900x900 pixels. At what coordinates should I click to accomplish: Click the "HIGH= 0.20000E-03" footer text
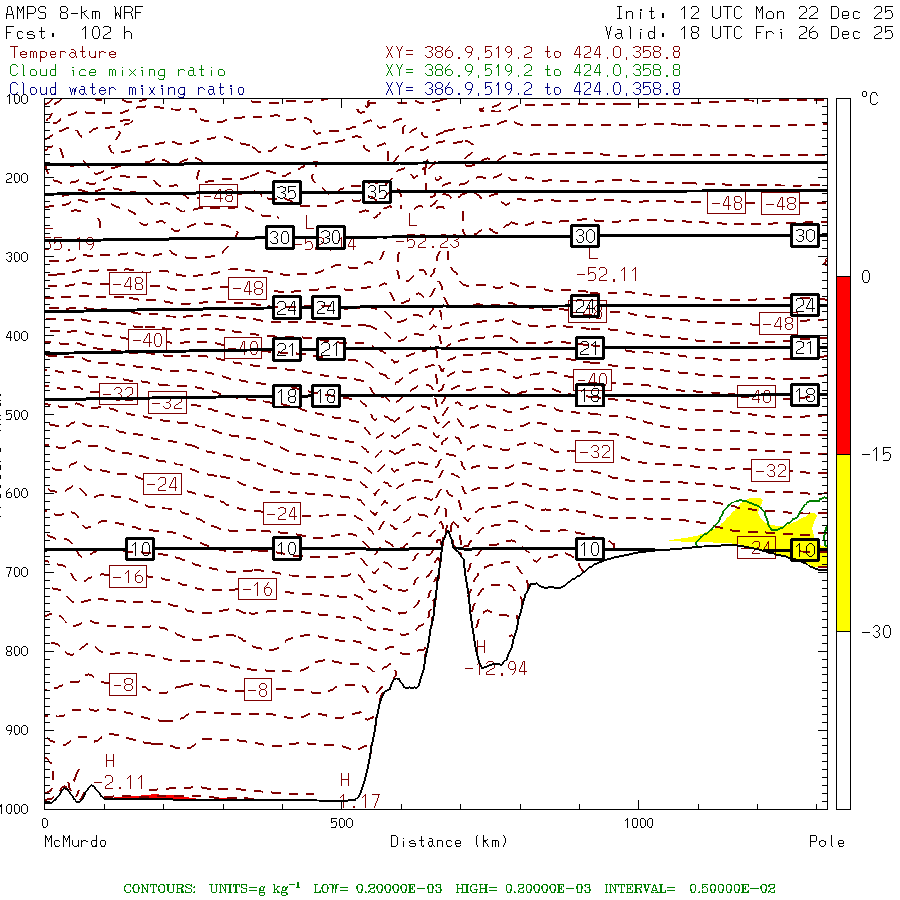523,889
